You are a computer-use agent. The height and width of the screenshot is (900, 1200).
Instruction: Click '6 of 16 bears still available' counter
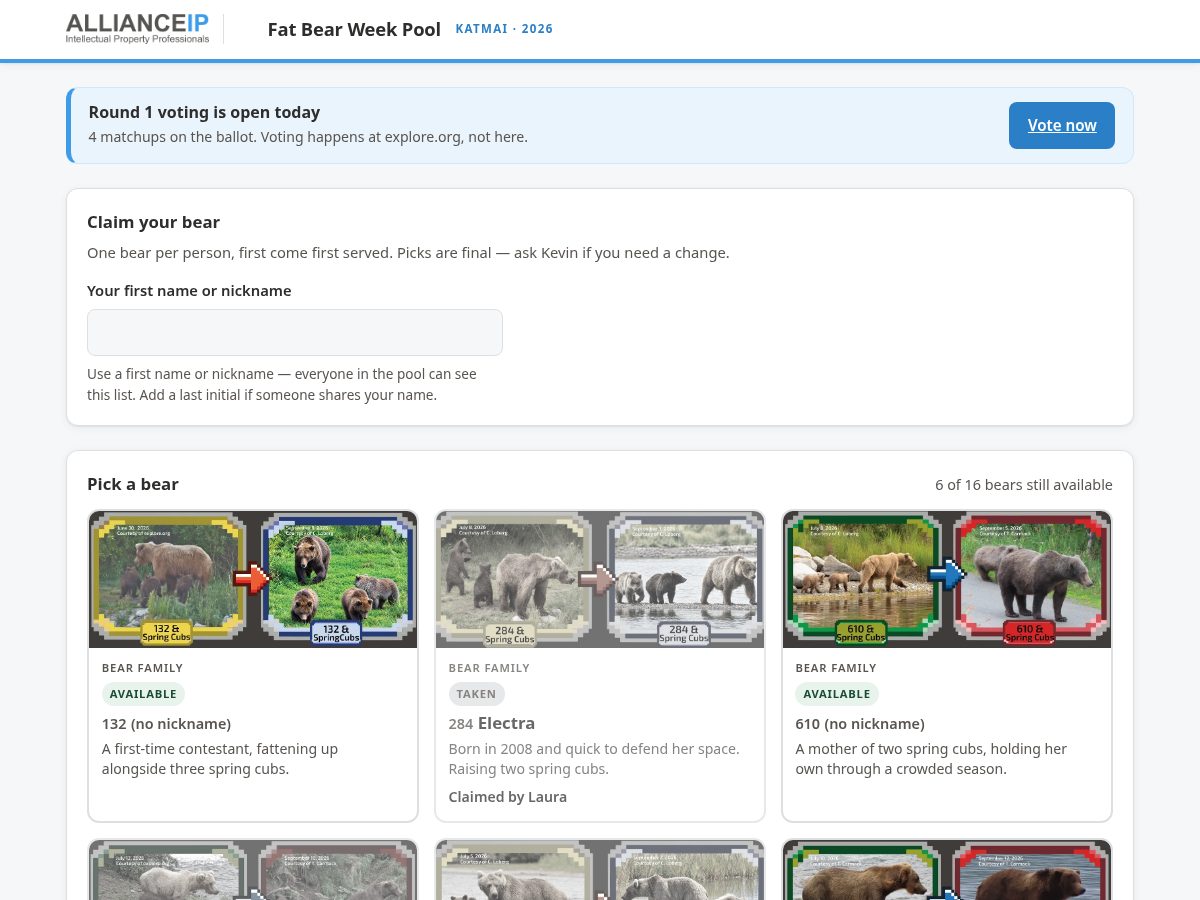pos(1024,484)
